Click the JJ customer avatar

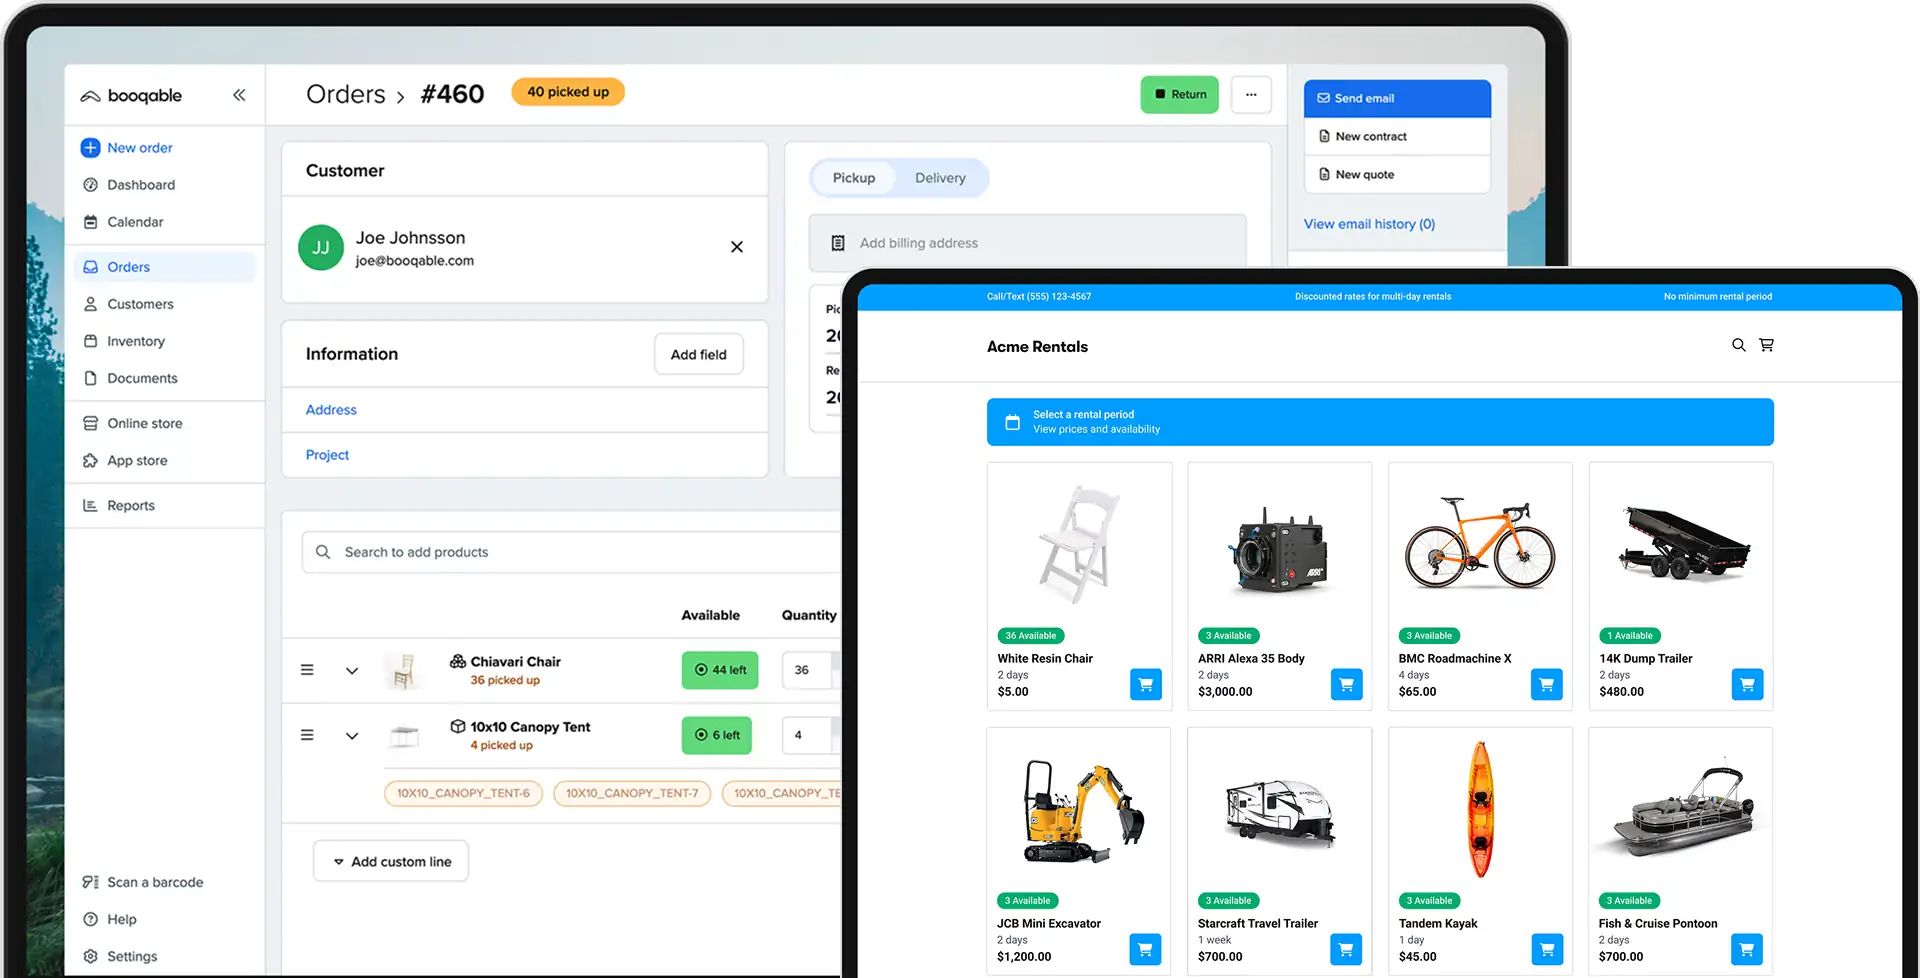coord(321,248)
